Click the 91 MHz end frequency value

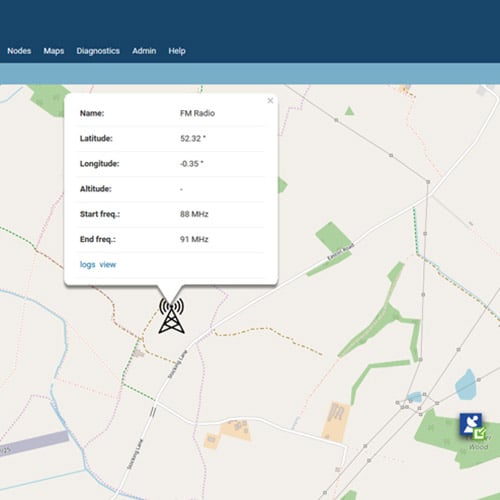coord(194,239)
